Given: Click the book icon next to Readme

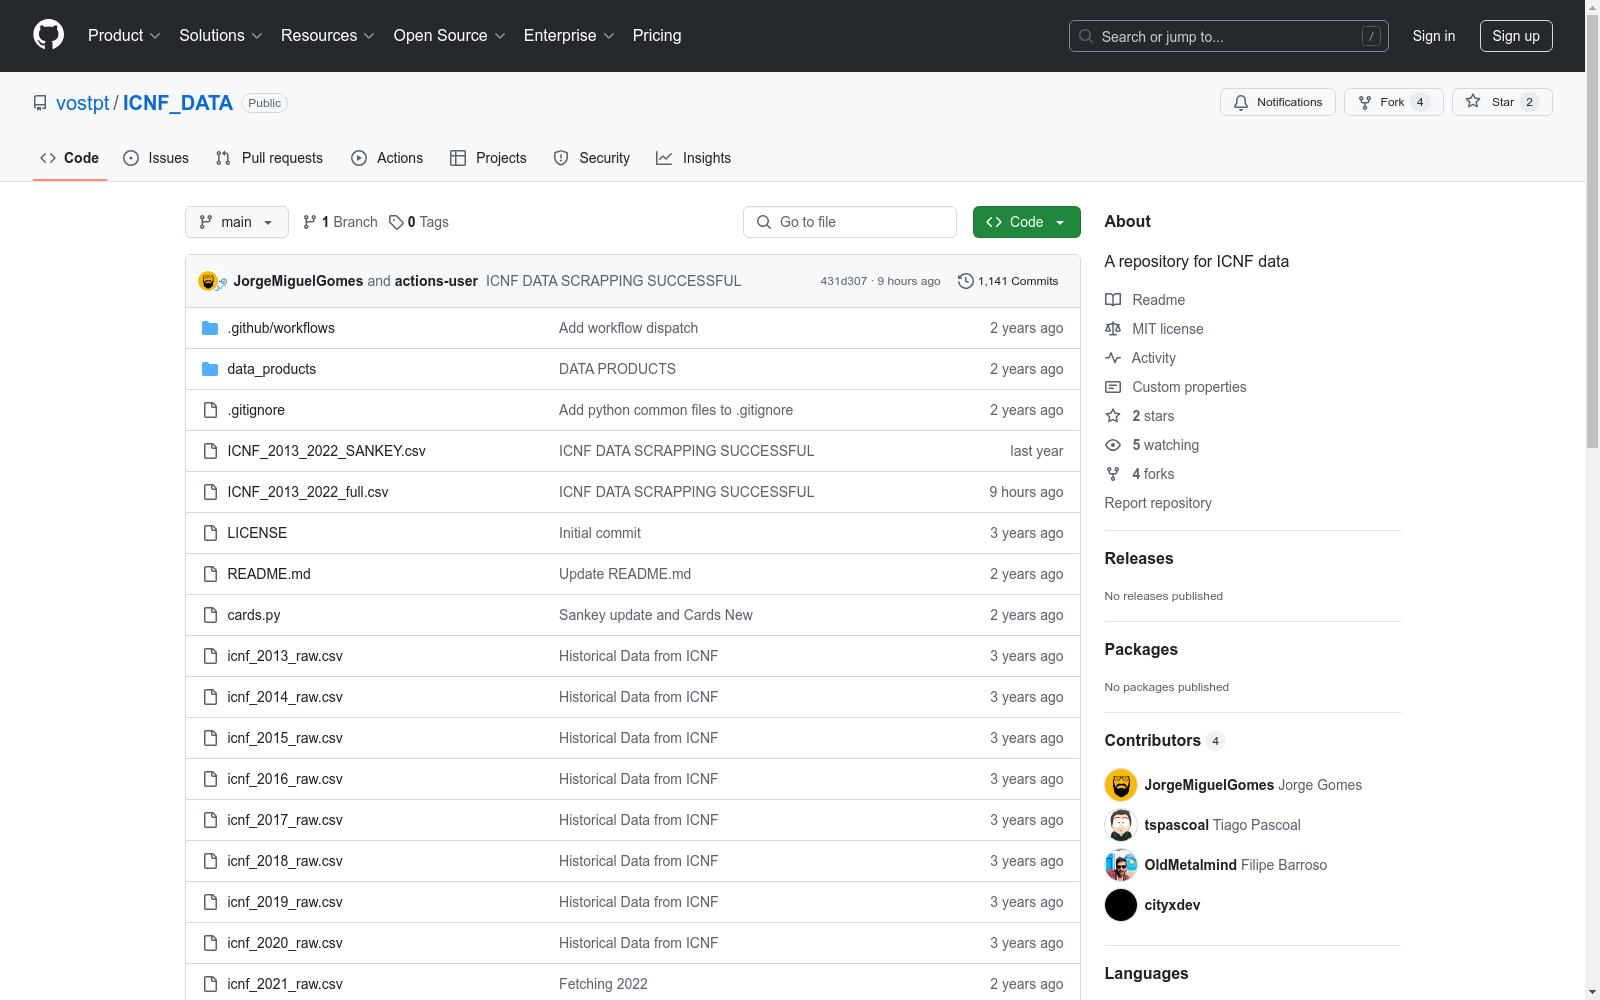Looking at the screenshot, I should (x=1113, y=300).
